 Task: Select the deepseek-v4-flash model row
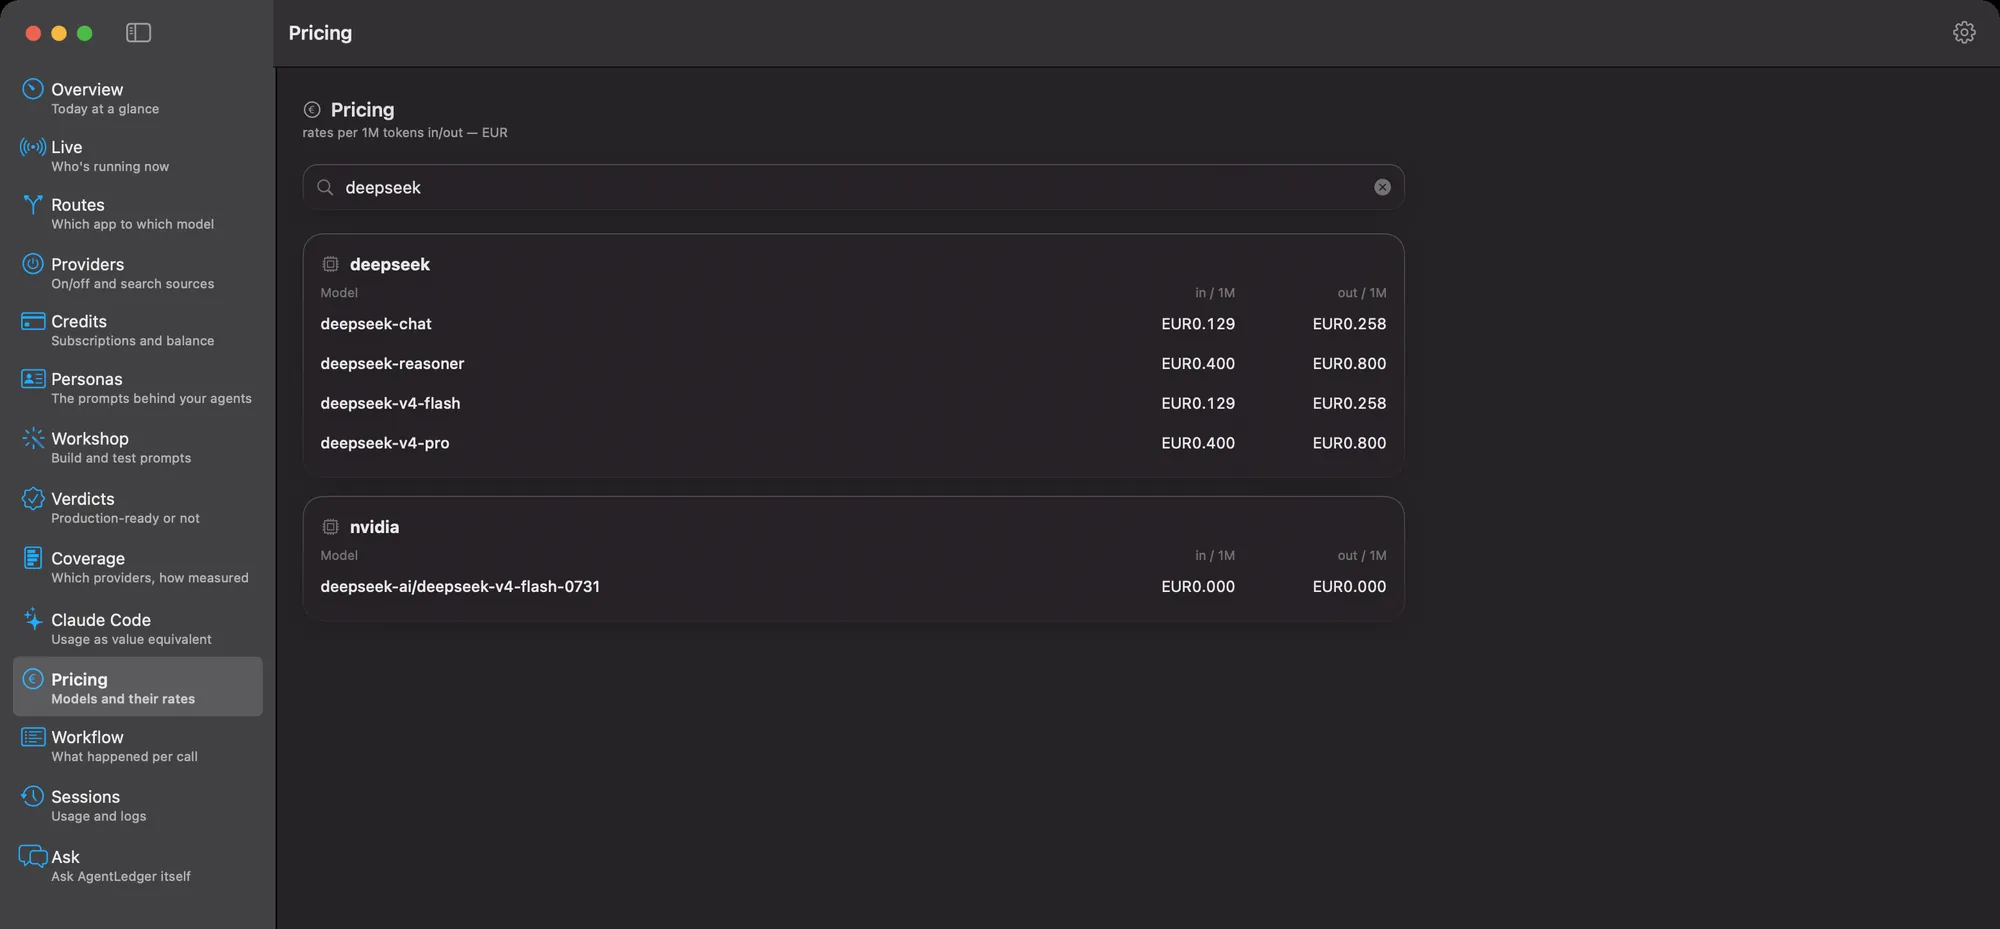(853, 403)
